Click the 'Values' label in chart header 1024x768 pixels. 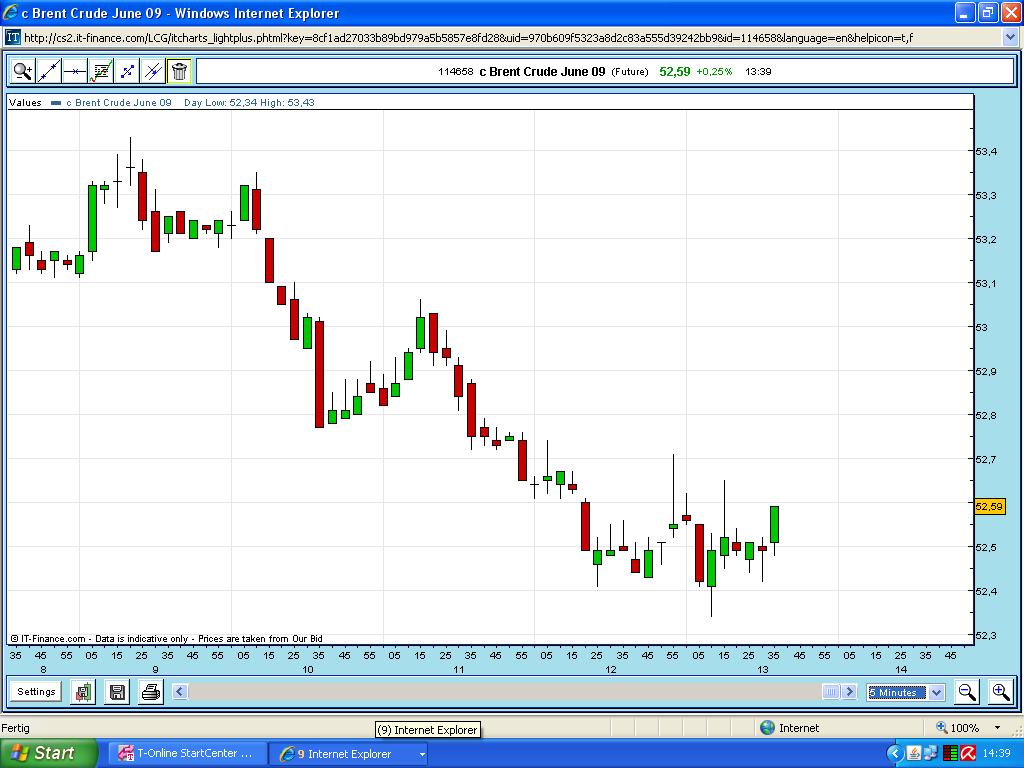[x=25, y=103]
